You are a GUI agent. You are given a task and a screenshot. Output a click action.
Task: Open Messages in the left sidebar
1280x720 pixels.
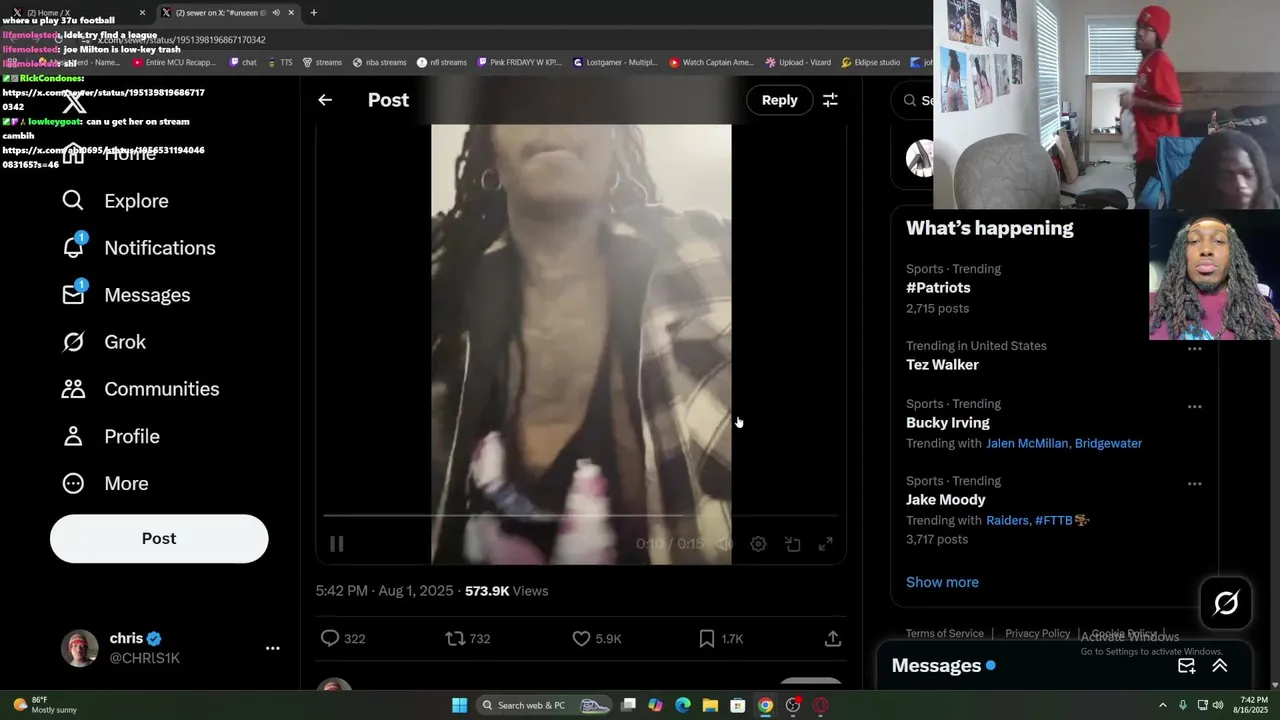147,295
